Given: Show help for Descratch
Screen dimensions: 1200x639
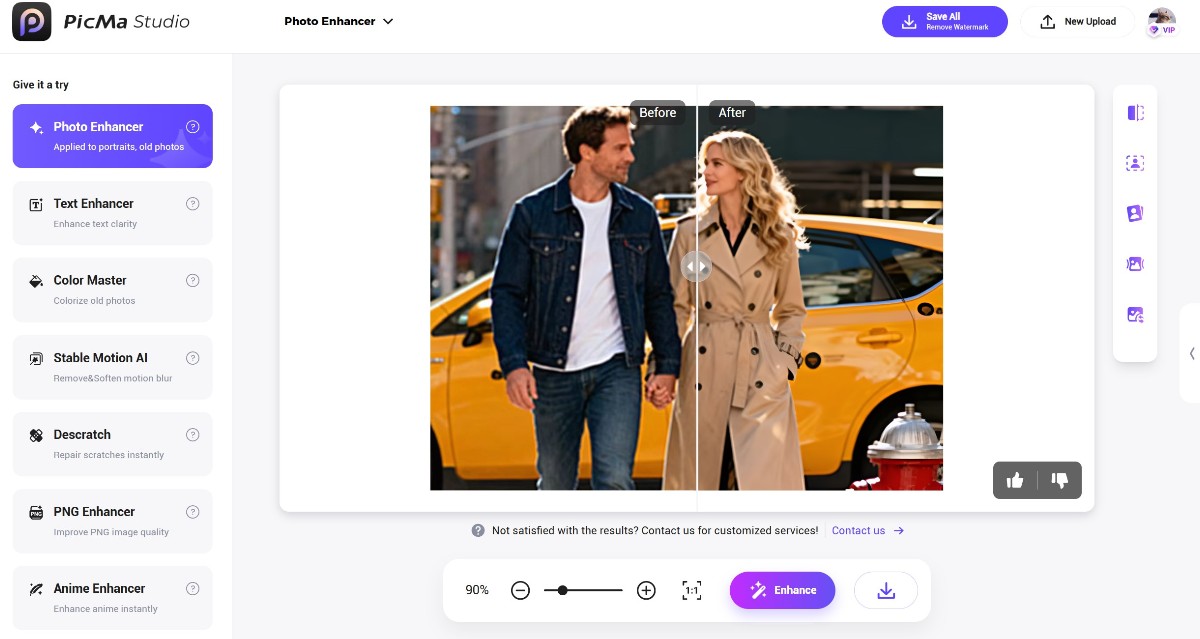Looking at the screenshot, I should click(x=193, y=435).
